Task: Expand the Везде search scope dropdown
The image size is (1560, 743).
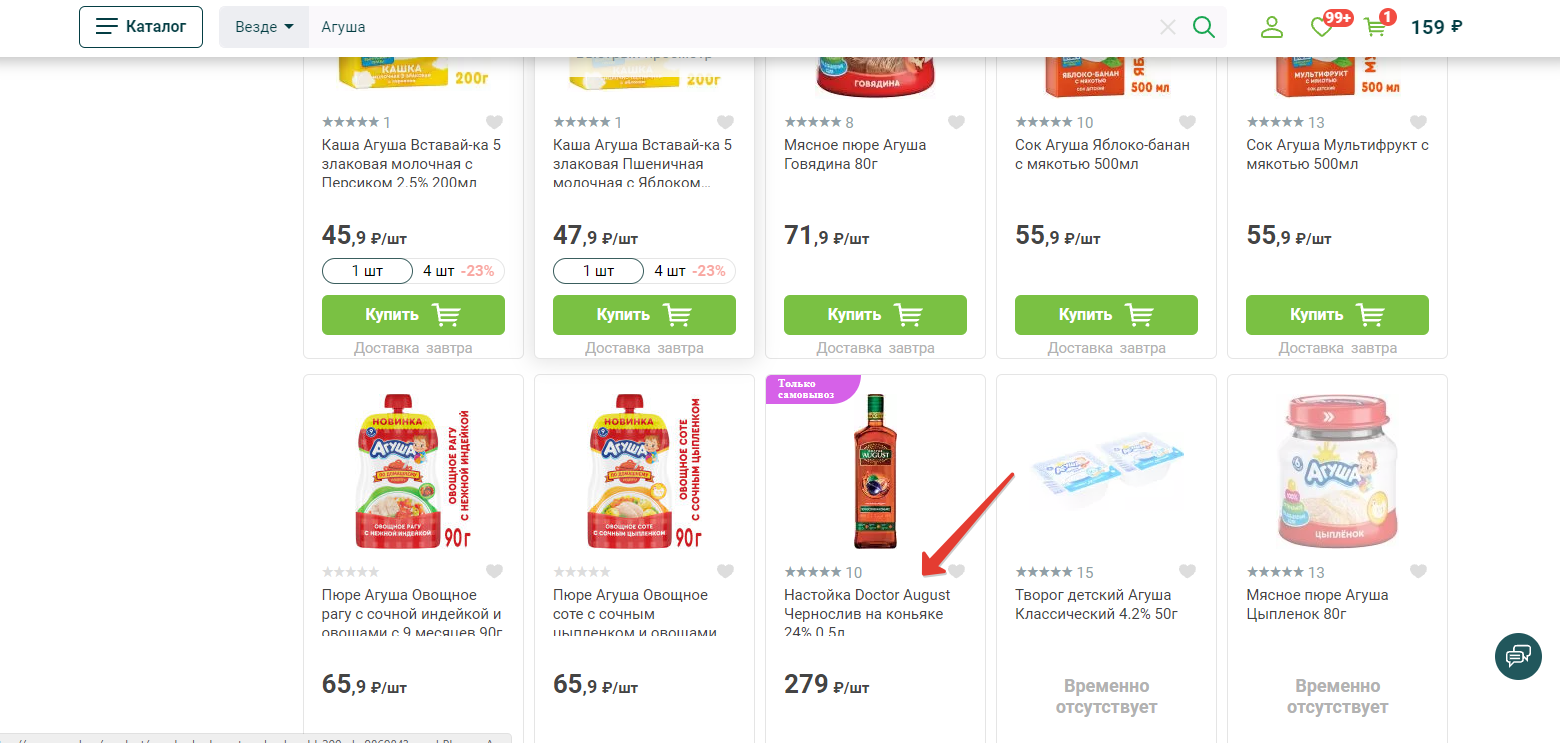Action: pos(264,27)
